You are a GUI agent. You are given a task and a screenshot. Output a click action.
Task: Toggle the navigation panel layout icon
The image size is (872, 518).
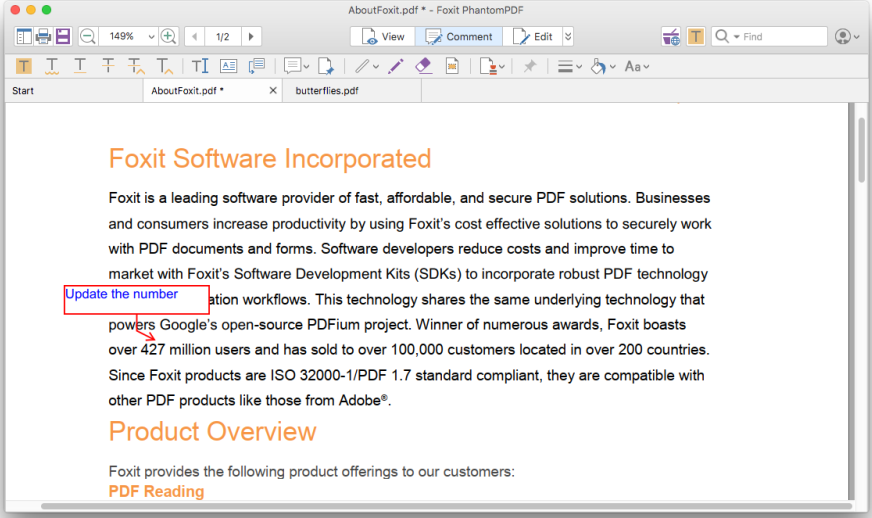(24, 37)
